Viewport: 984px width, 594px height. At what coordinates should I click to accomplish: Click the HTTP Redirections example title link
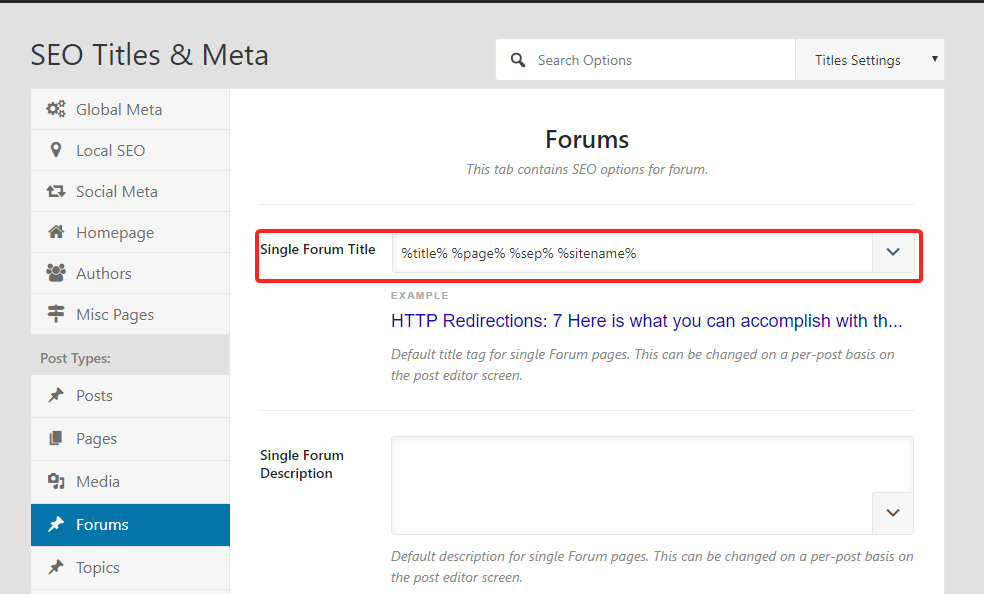pos(646,321)
